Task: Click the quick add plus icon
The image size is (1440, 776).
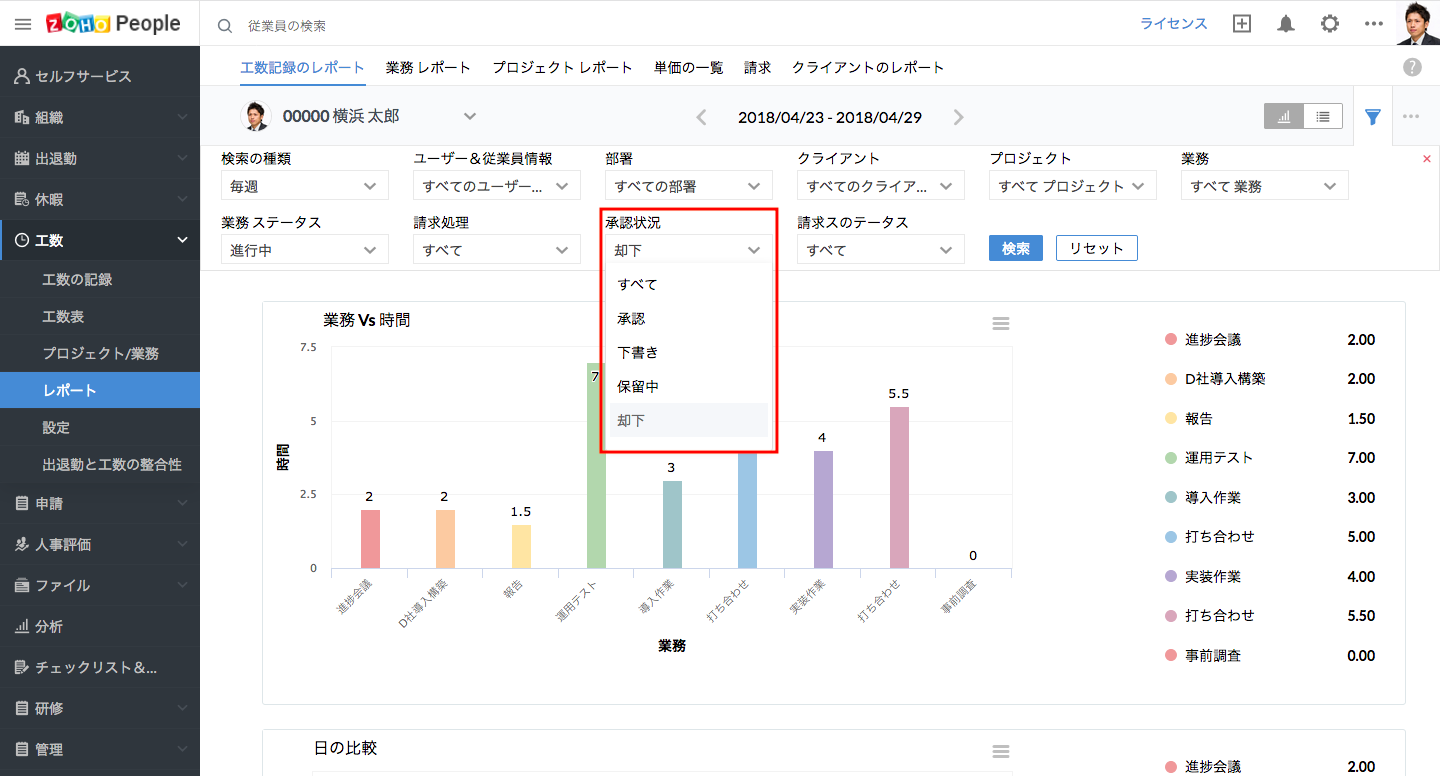Action: tap(1242, 24)
